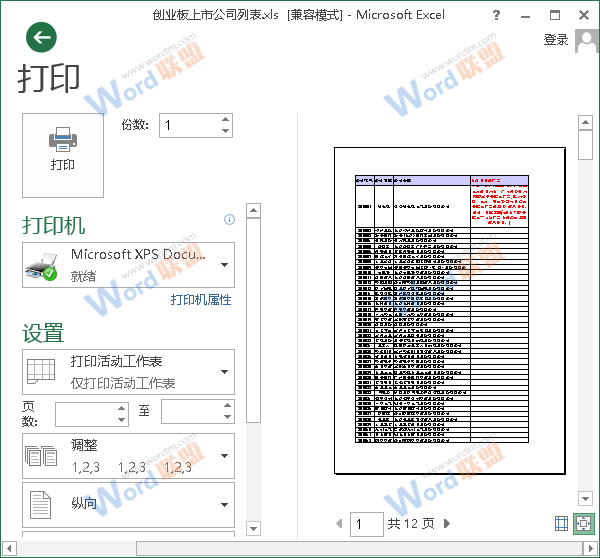Image resolution: width=600 pixels, height=558 pixels.
Task: Click the large Print button with printer icon
Action: 63,154
